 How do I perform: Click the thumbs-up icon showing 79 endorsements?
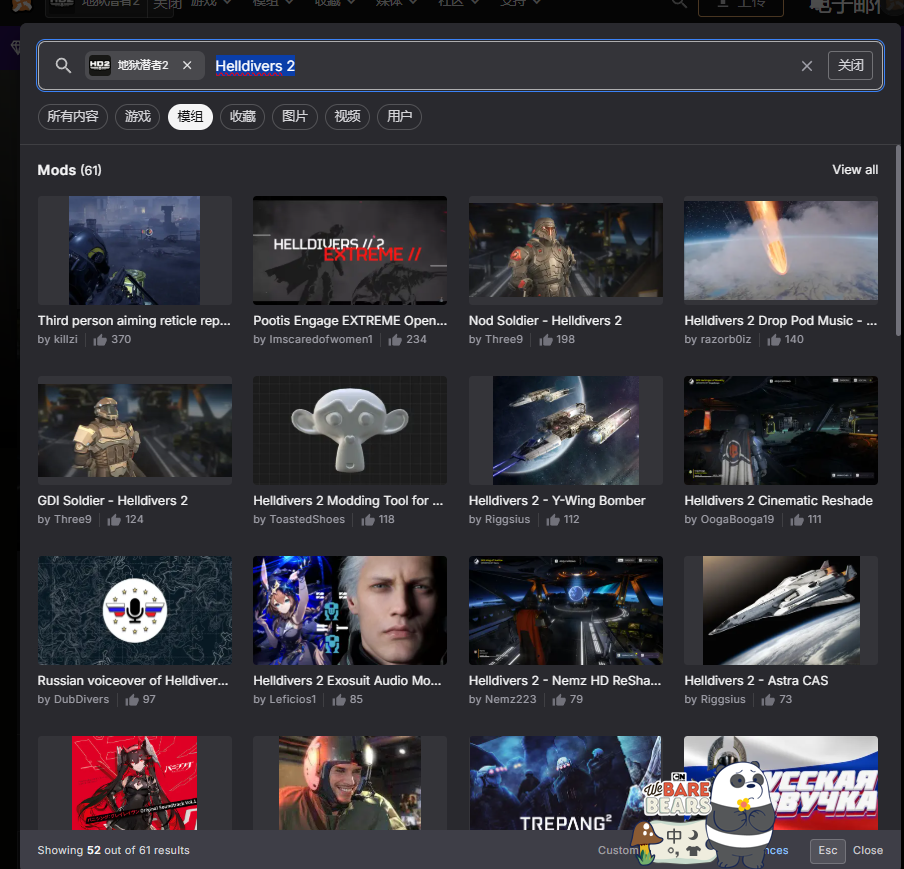coord(559,700)
